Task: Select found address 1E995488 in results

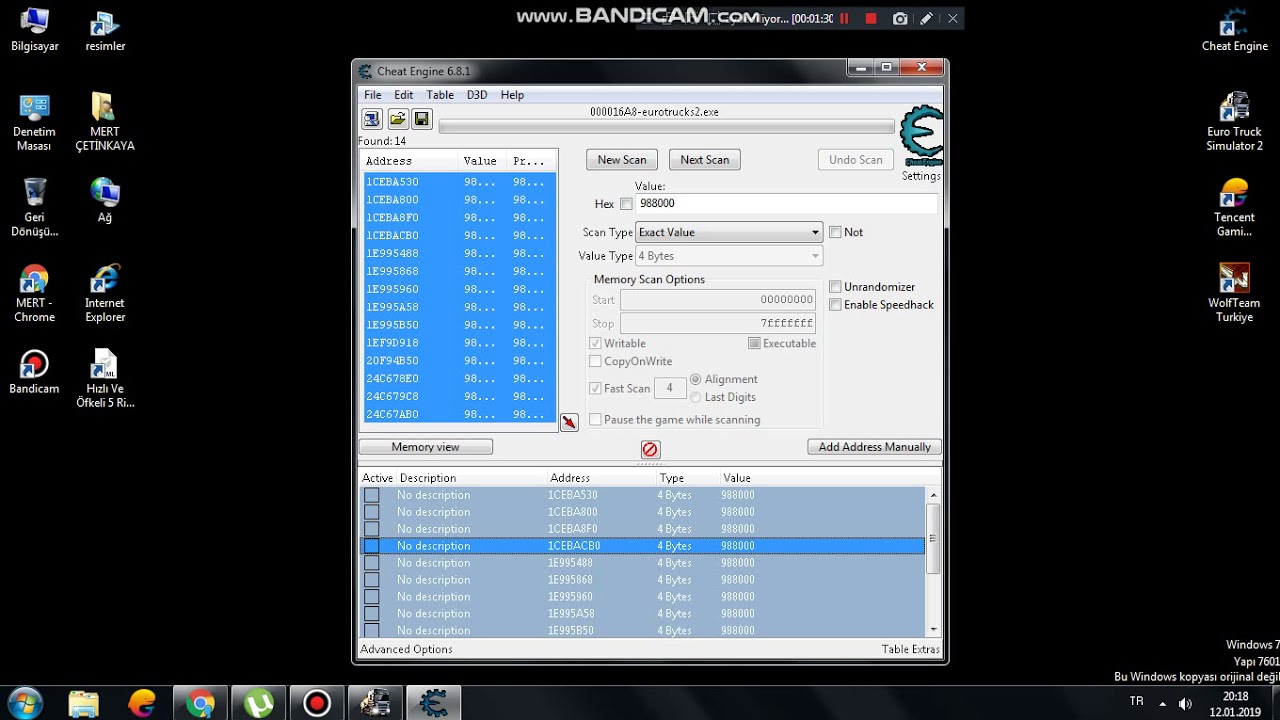Action: [459, 254]
